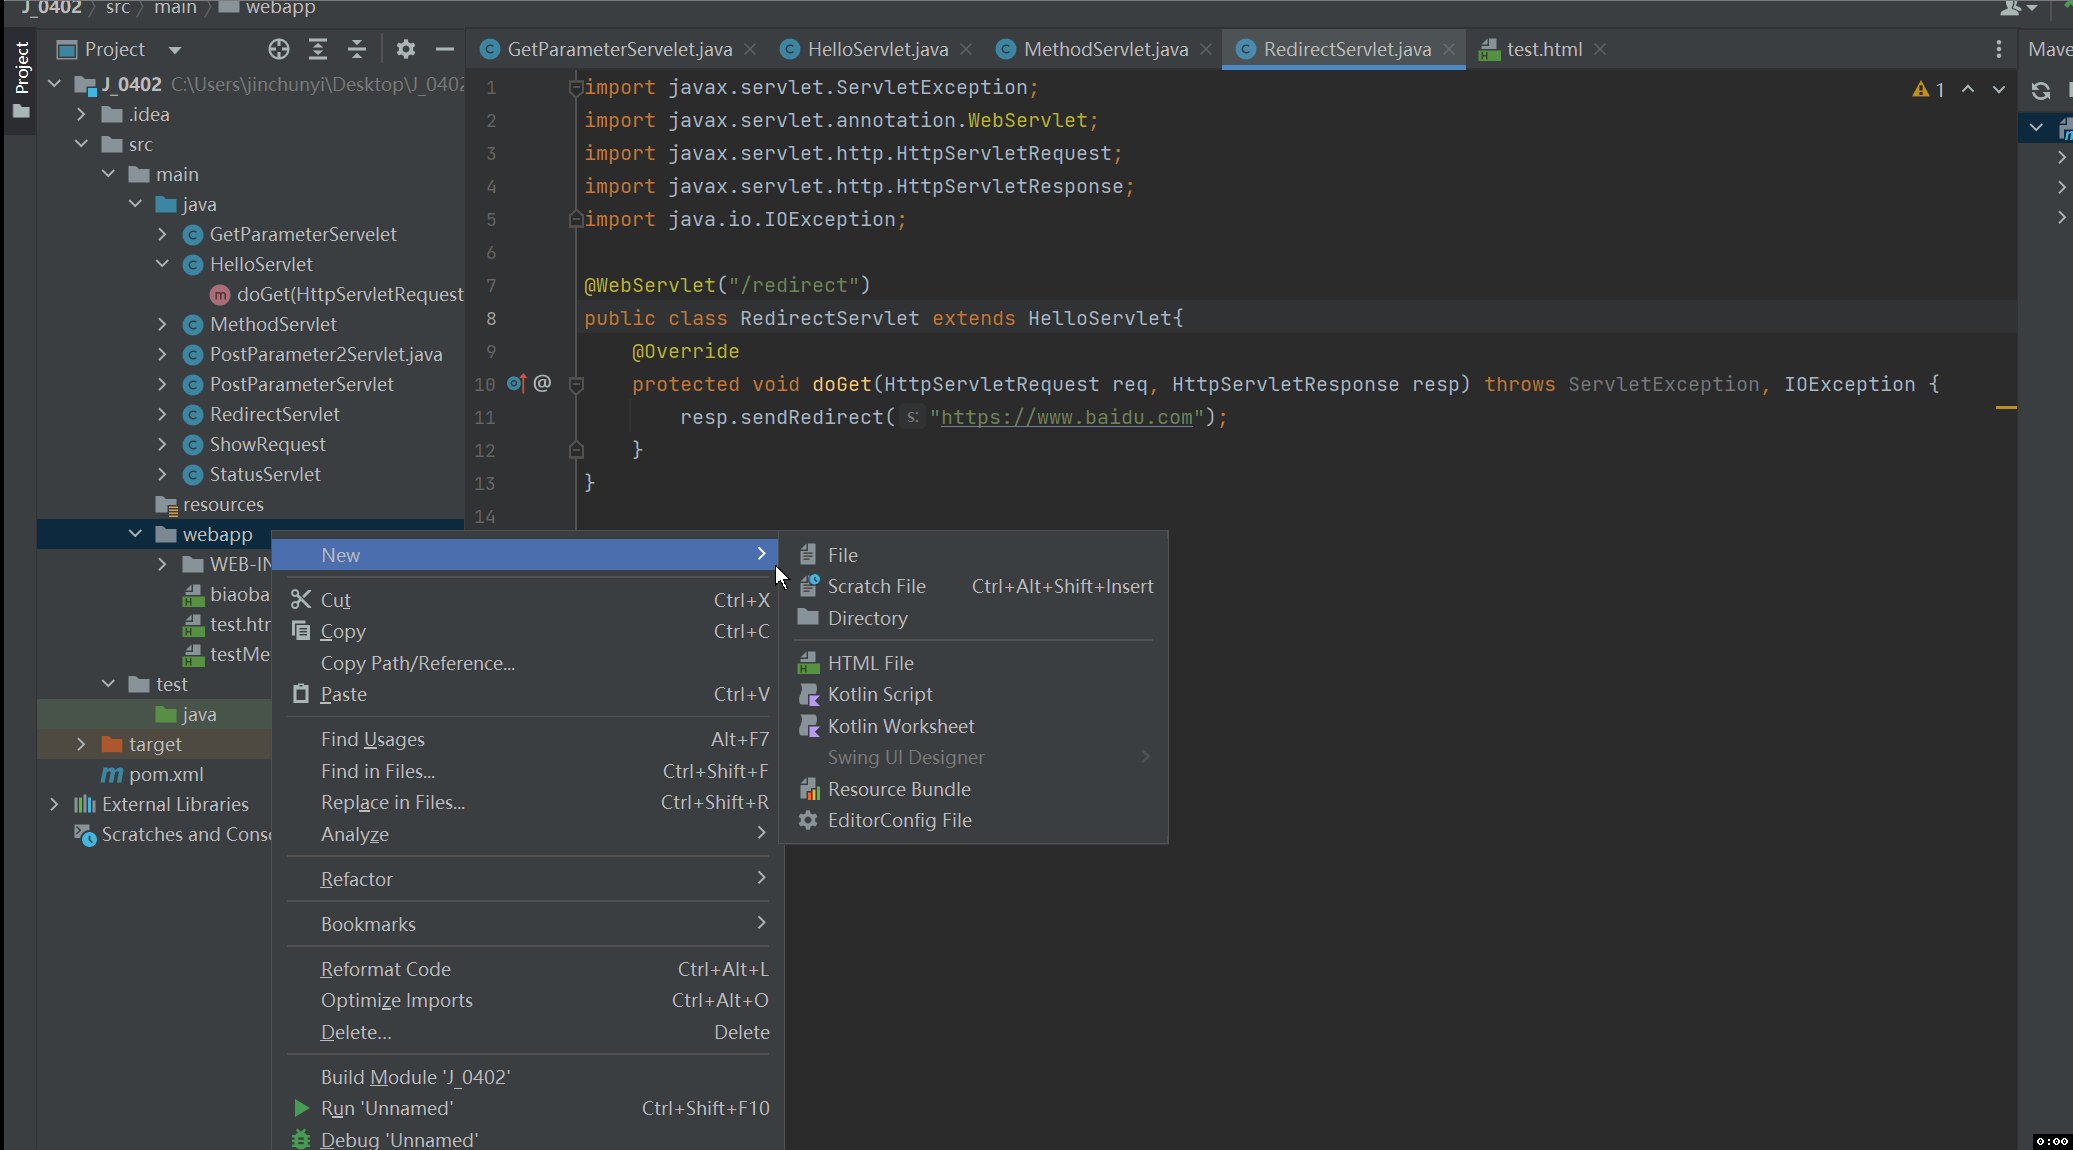Open Project panel settings gear
Image resolution: width=2073 pixels, height=1150 pixels.
(x=405, y=49)
